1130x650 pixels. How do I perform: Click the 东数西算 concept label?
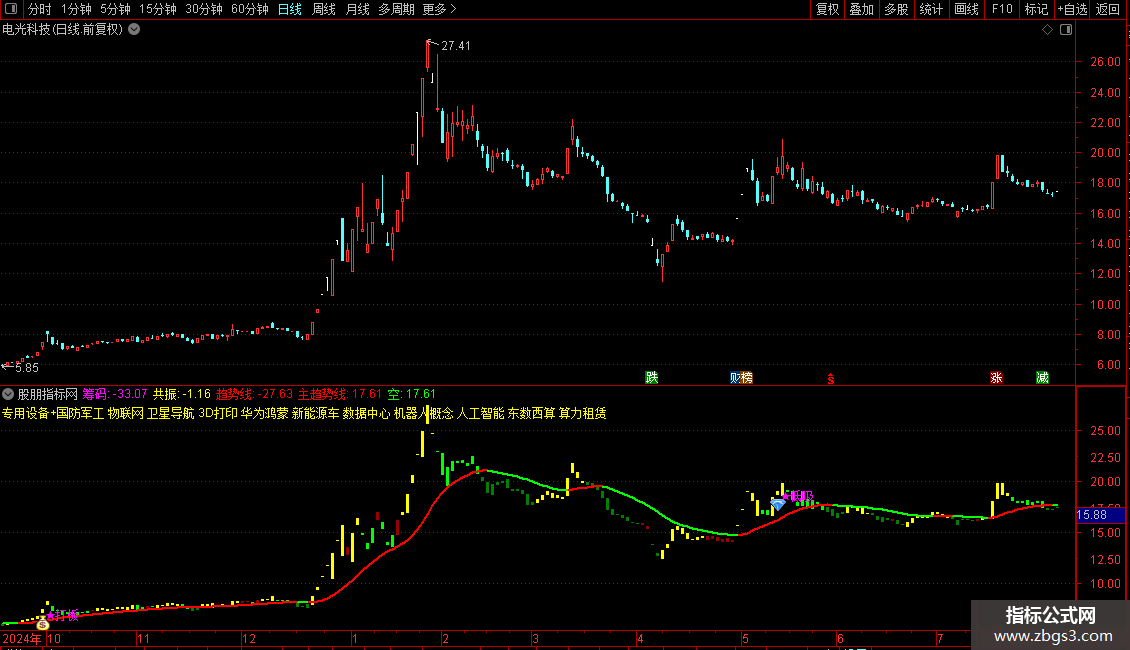[531, 414]
